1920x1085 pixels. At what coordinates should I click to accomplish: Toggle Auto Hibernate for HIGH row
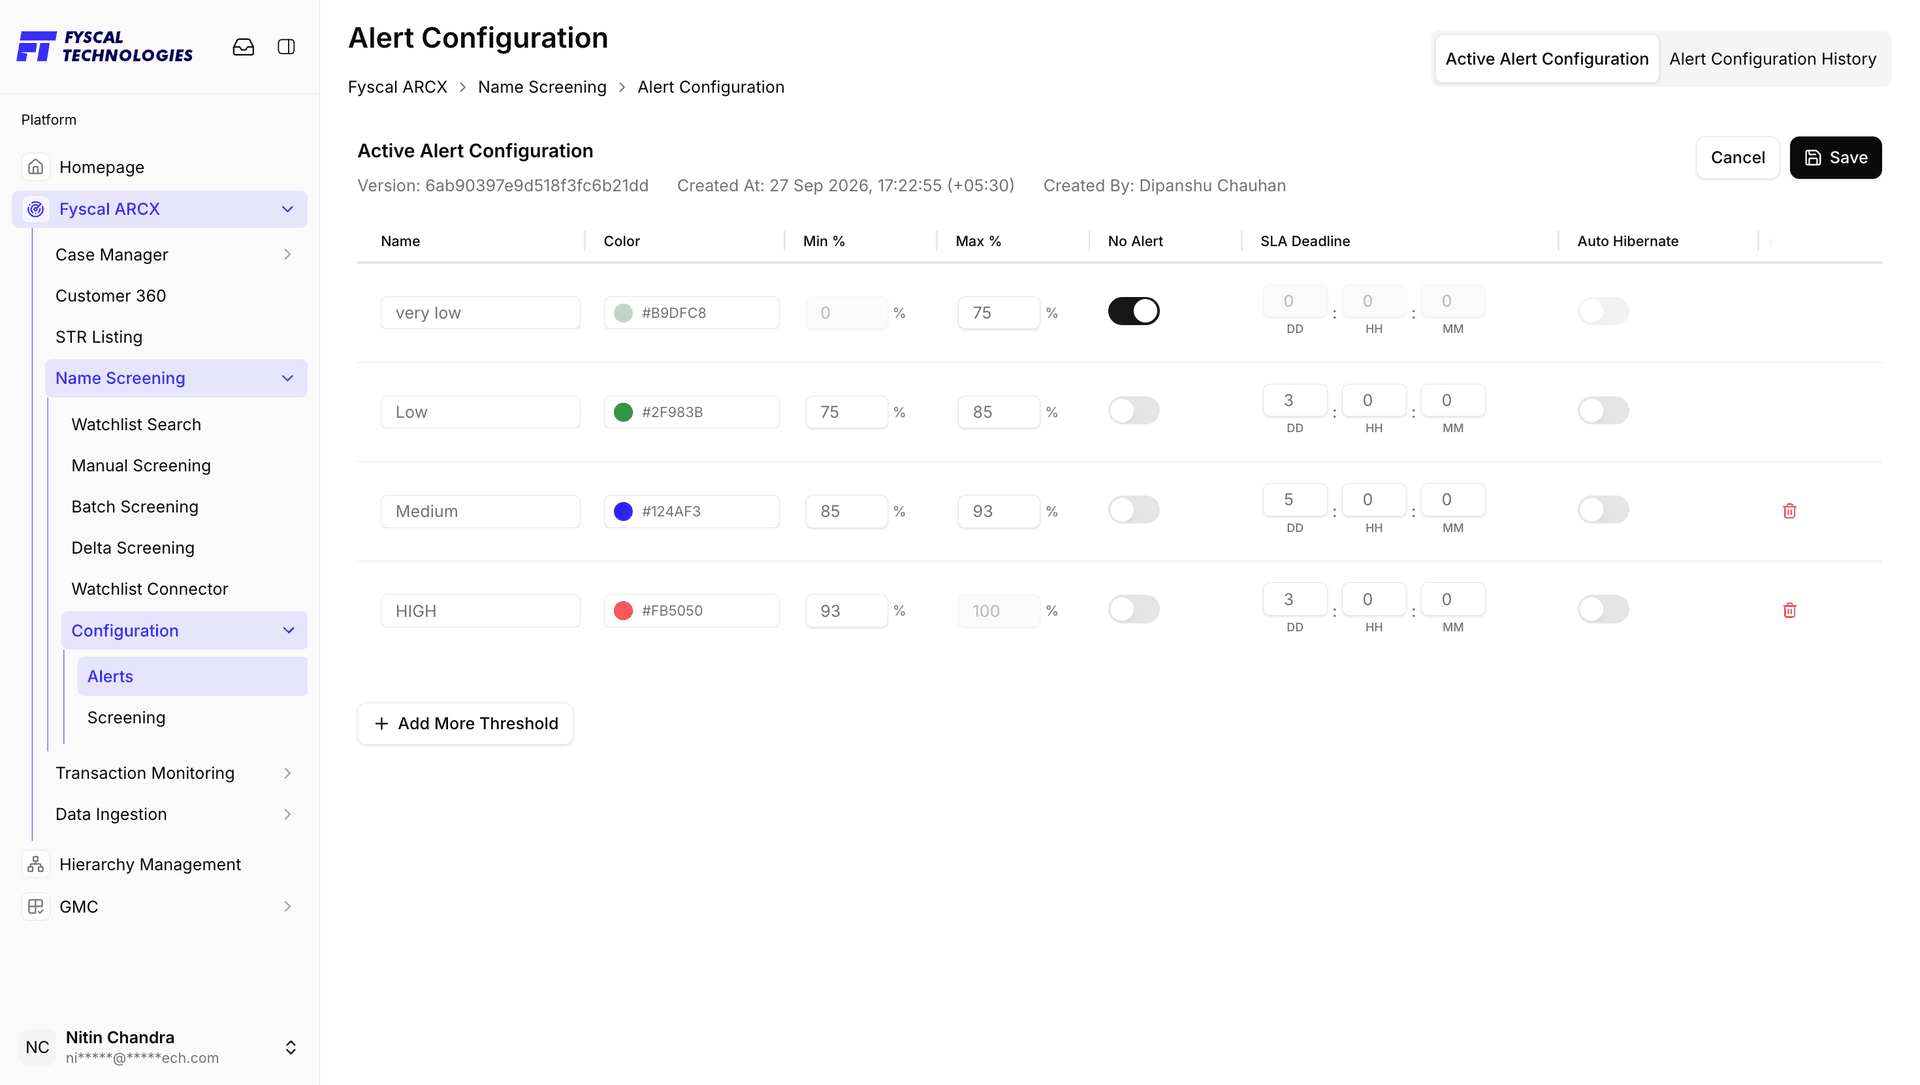pyautogui.click(x=1603, y=609)
